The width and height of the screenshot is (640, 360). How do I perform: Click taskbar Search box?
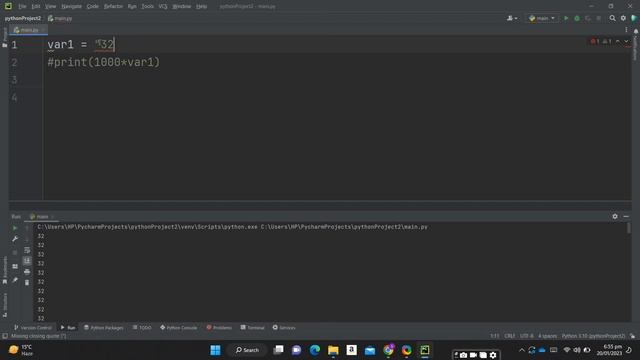click(247, 350)
